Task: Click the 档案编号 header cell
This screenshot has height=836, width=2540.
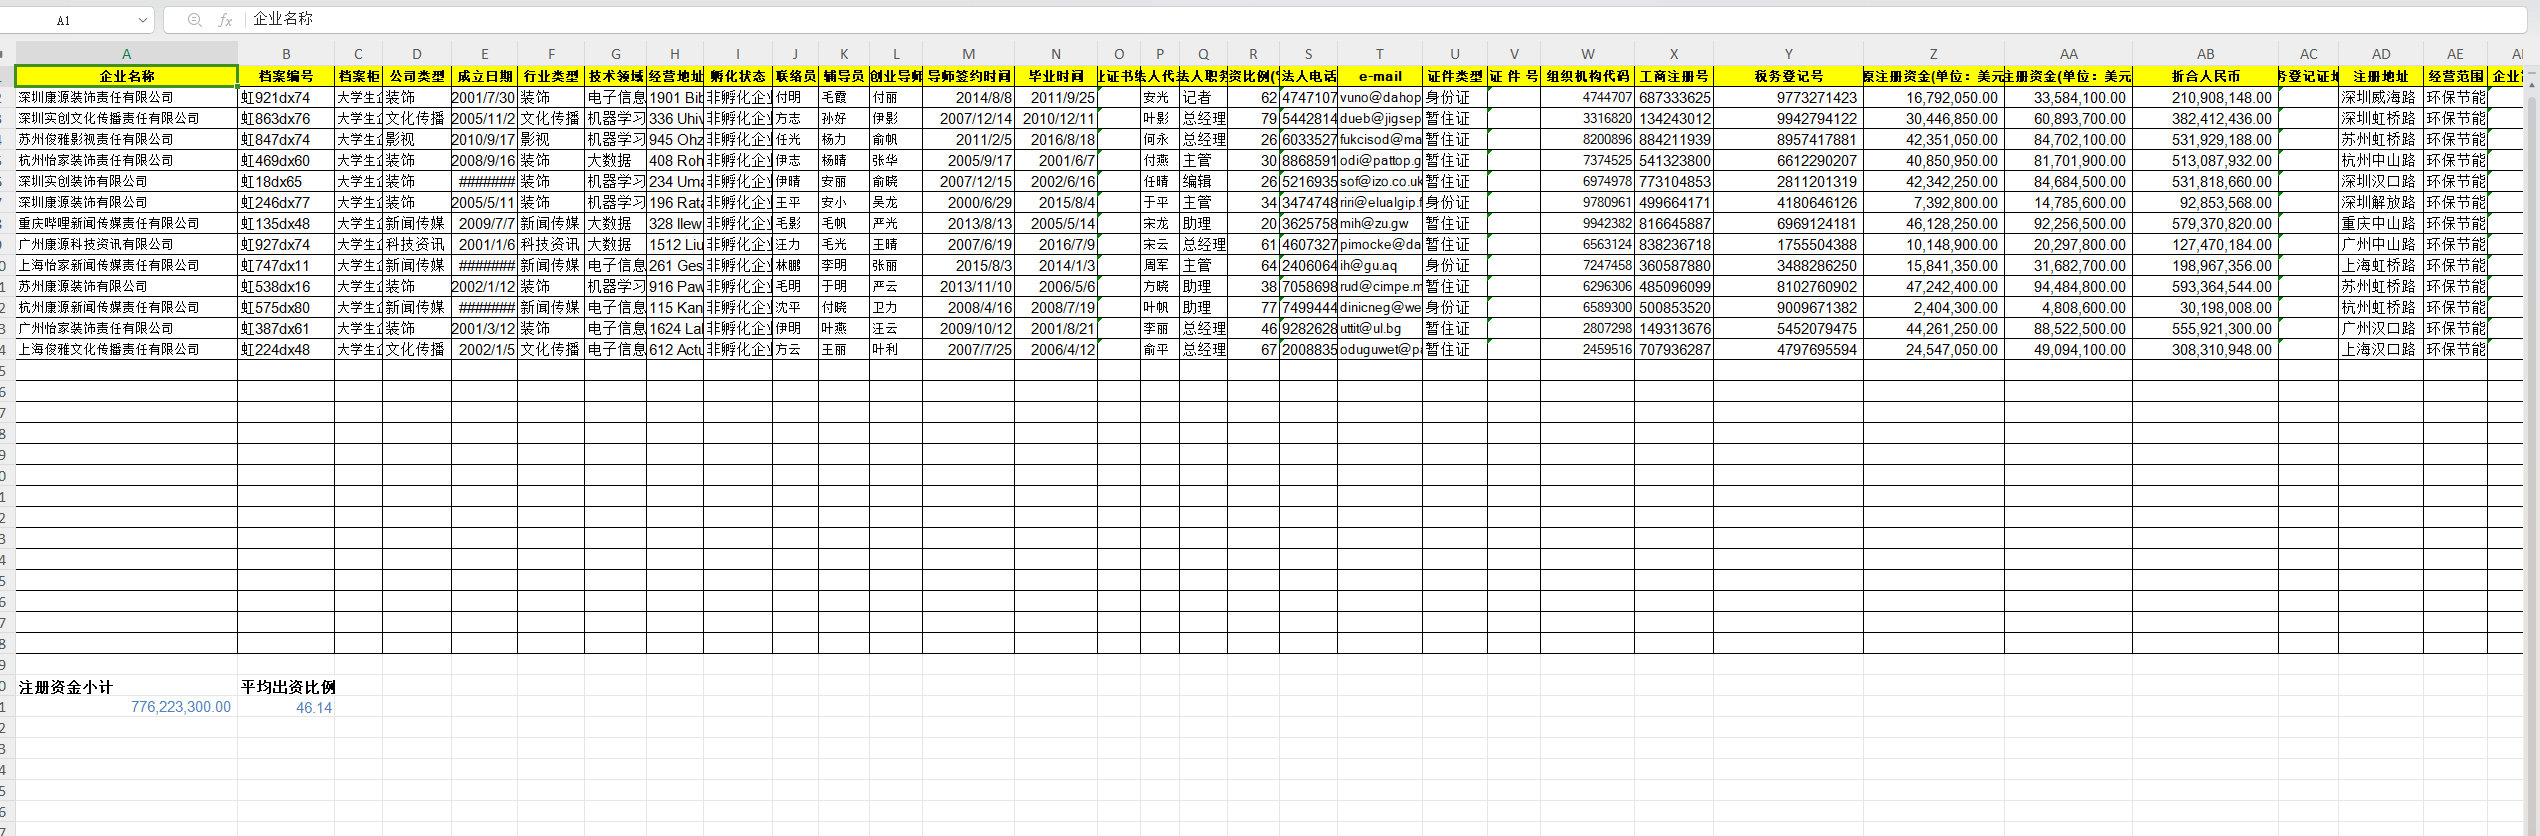Action: pyautogui.click(x=286, y=76)
